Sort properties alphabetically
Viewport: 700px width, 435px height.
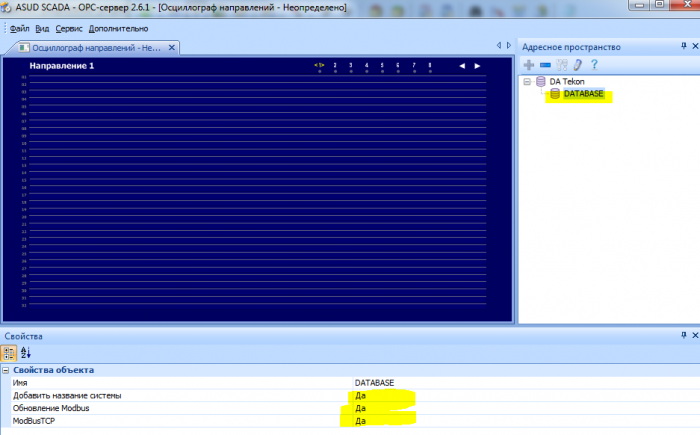coord(25,353)
